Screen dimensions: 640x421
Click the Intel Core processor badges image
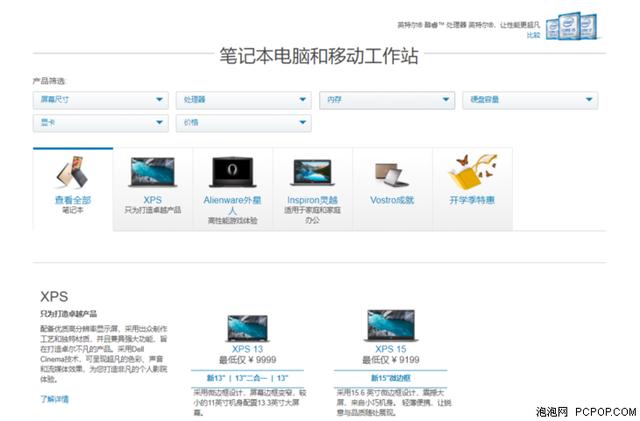(x=572, y=26)
